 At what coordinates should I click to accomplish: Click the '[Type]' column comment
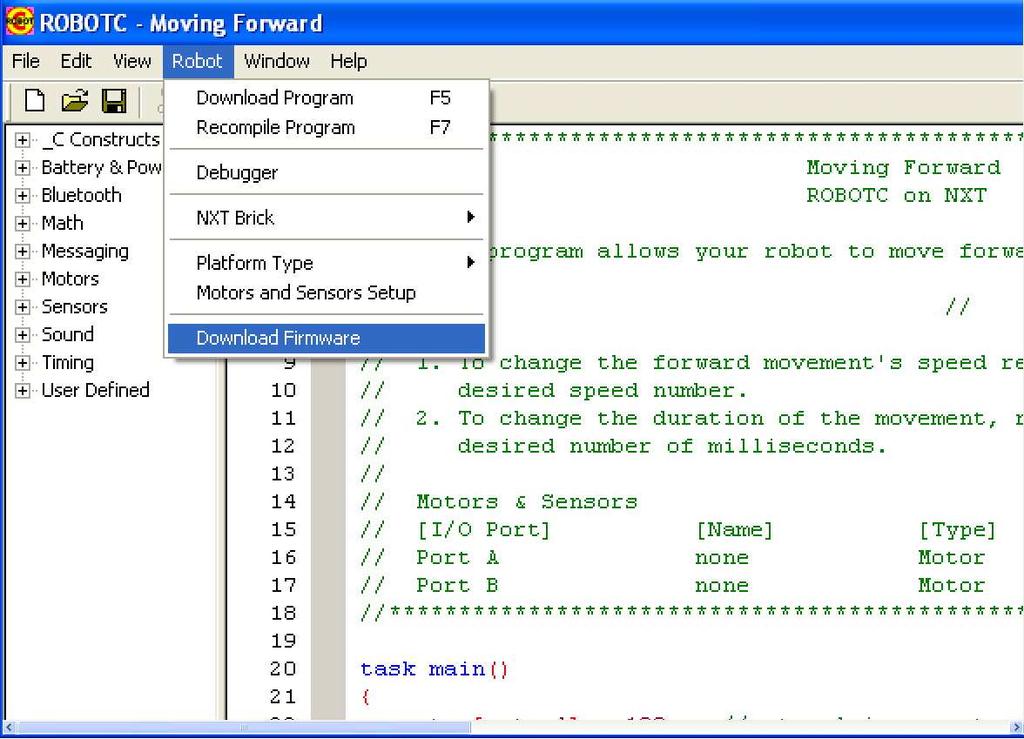point(957,529)
